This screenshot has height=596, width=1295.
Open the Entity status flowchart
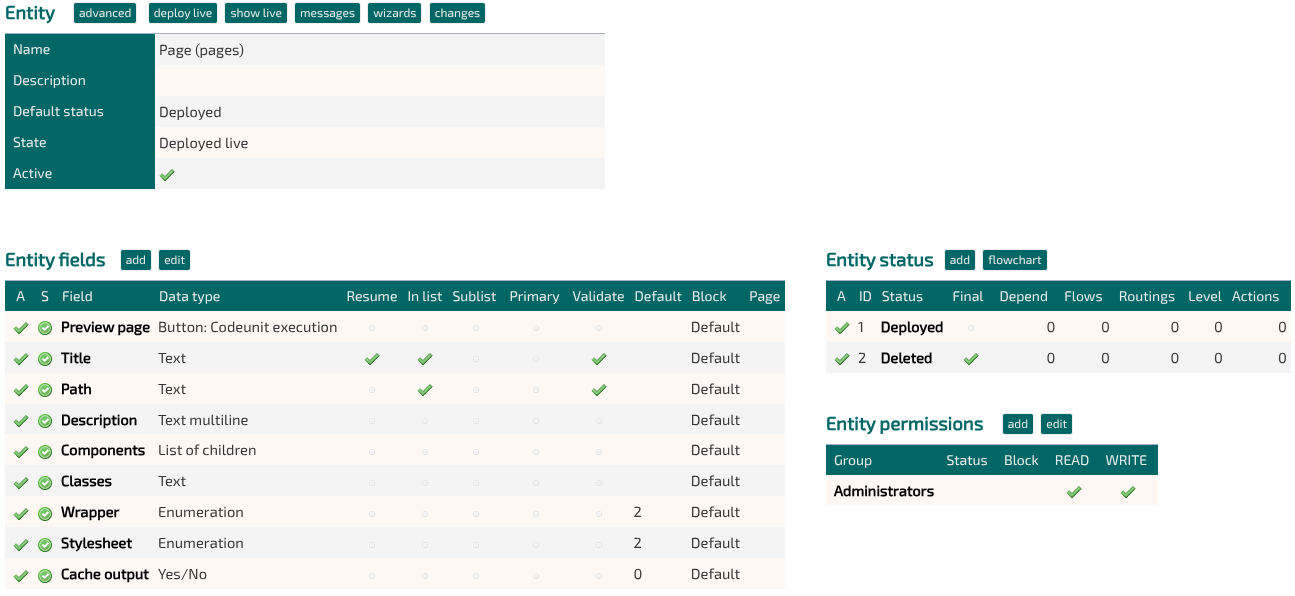[x=1015, y=260]
